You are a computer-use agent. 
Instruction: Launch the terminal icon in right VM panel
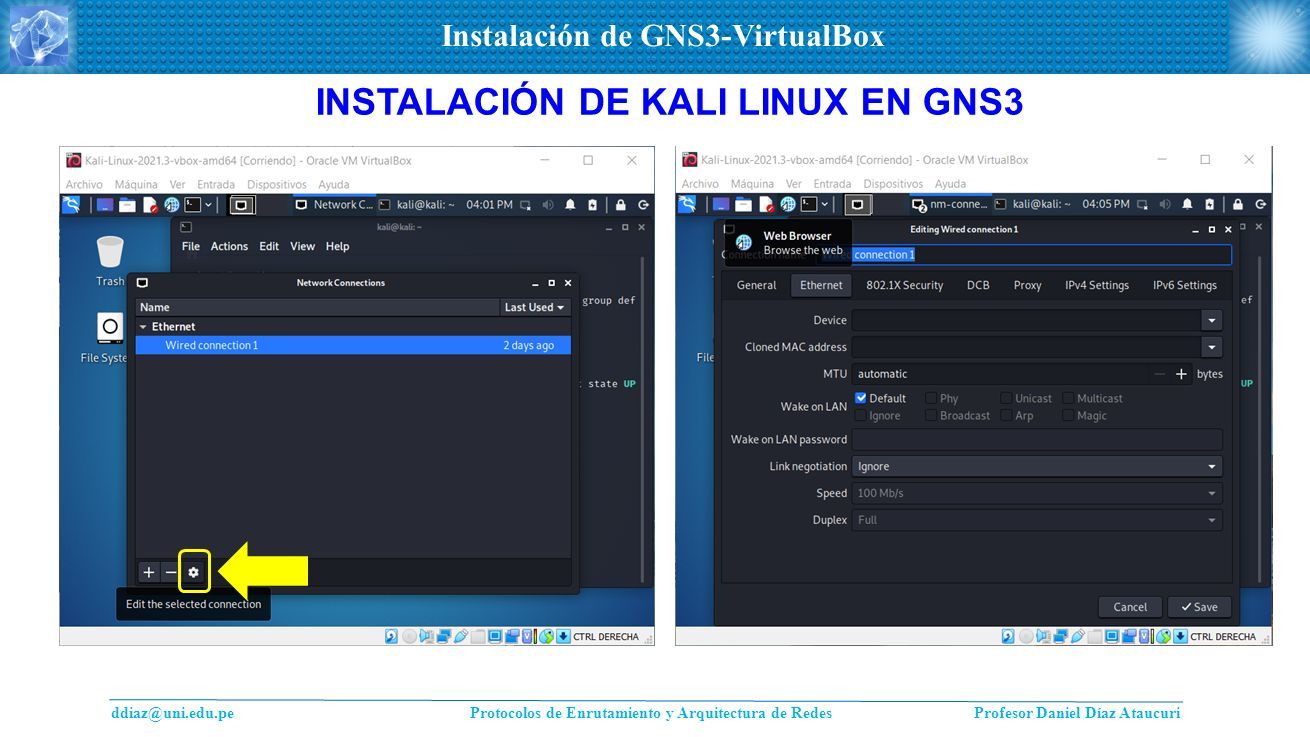808,204
